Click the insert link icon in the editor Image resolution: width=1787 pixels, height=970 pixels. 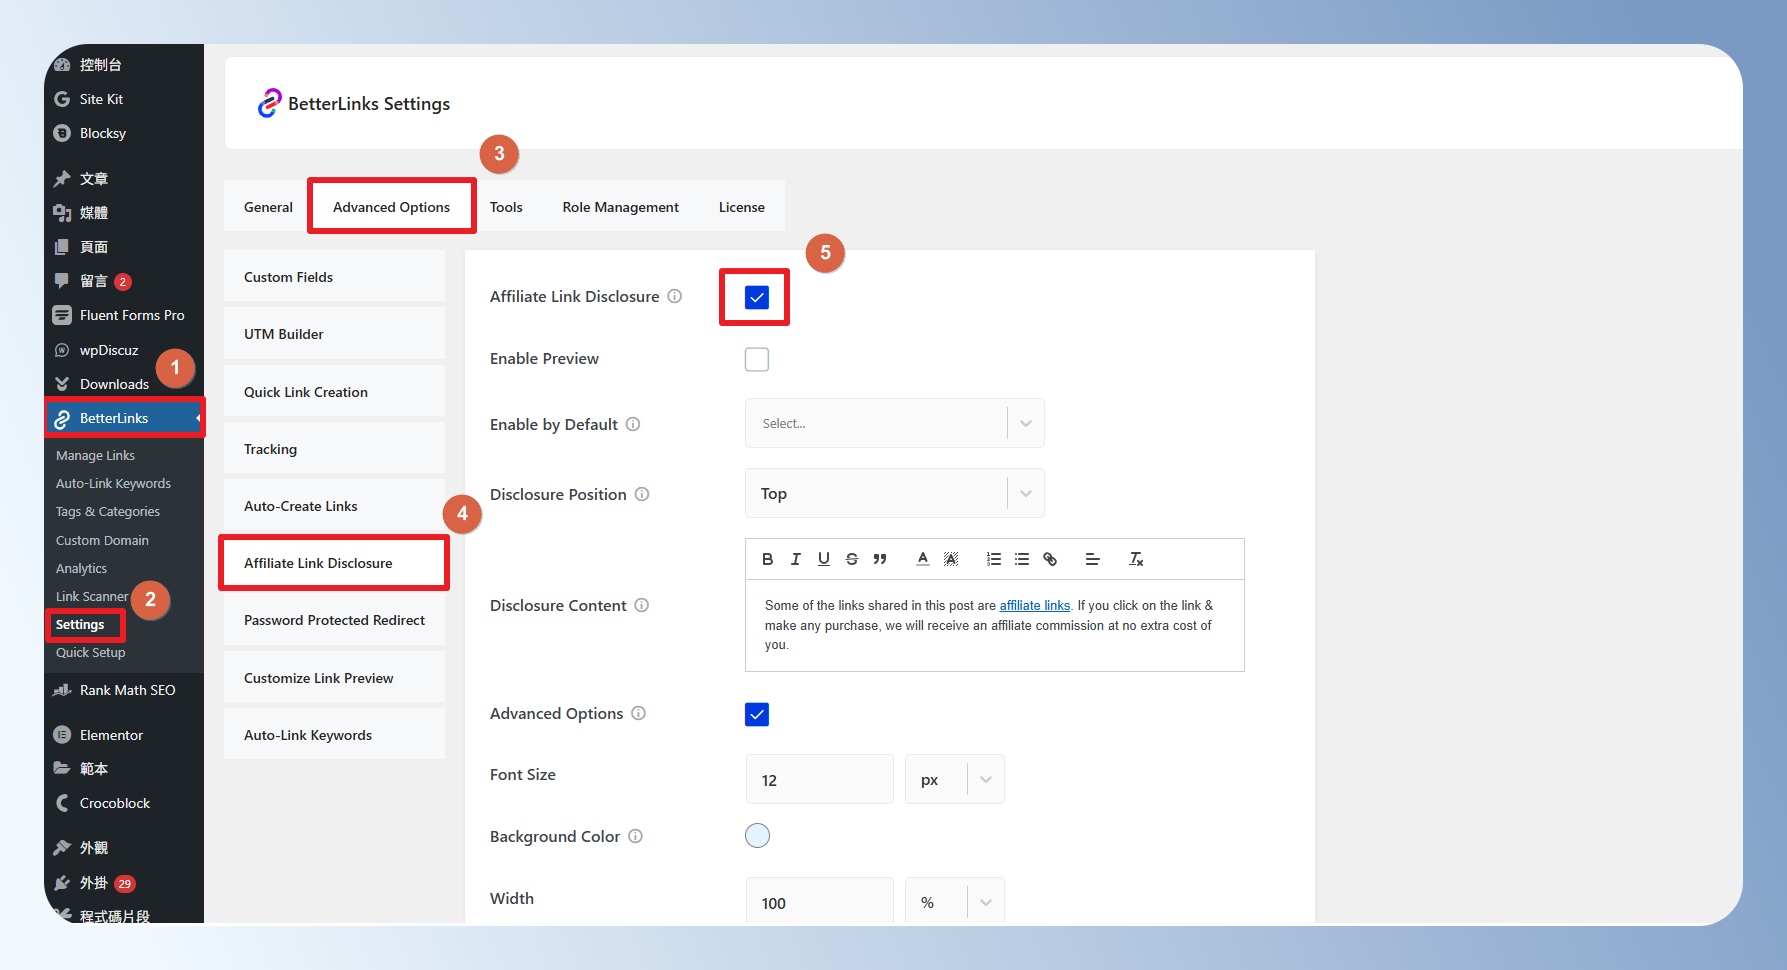(x=1050, y=559)
